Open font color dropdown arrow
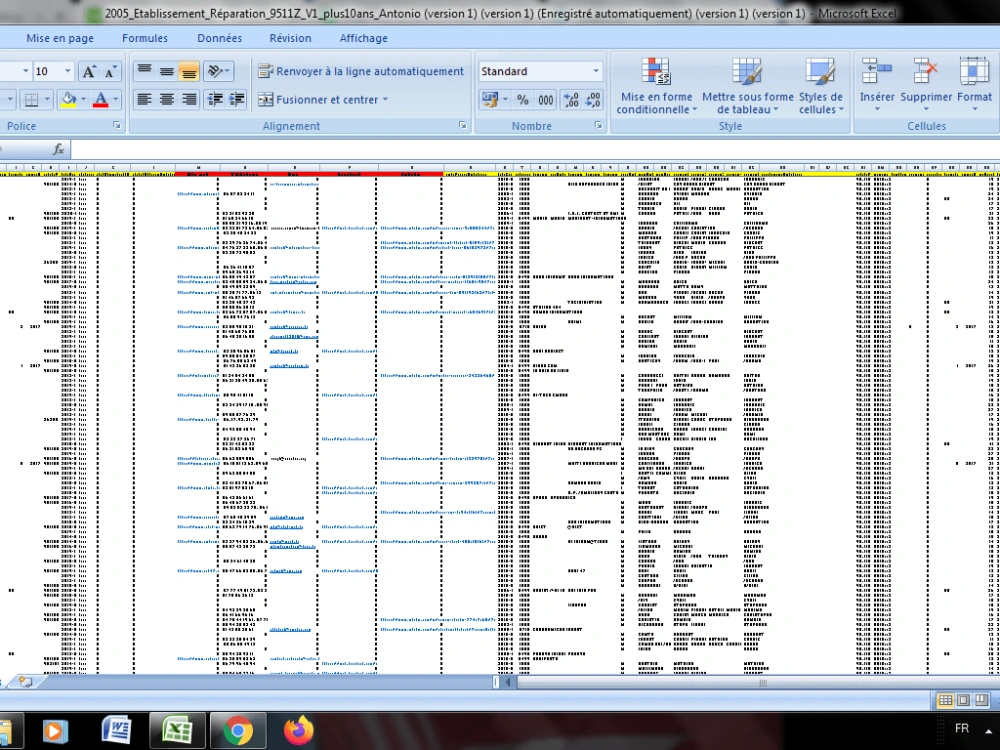The height and width of the screenshot is (750, 1000). click(116, 99)
